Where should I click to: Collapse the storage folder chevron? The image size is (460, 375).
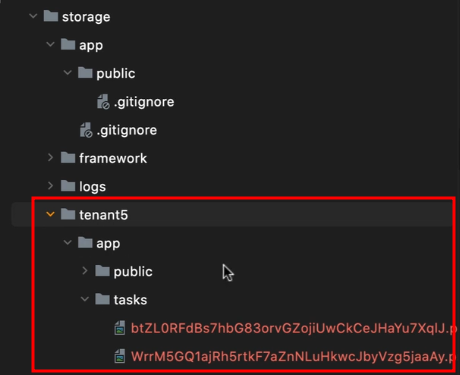(33, 16)
